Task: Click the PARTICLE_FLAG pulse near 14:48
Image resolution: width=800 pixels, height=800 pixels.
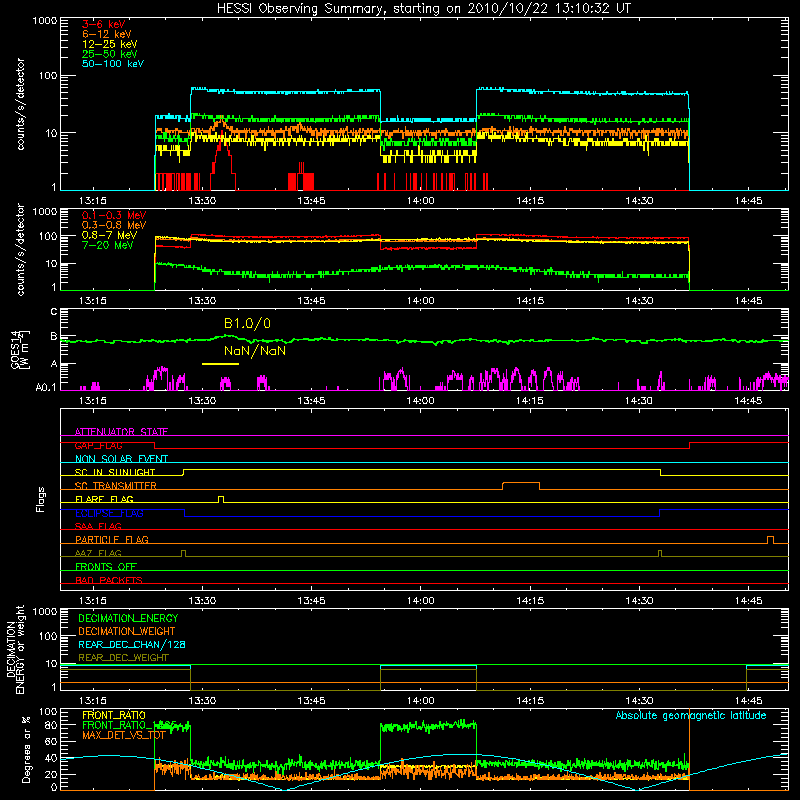Action: coord(770,540)
